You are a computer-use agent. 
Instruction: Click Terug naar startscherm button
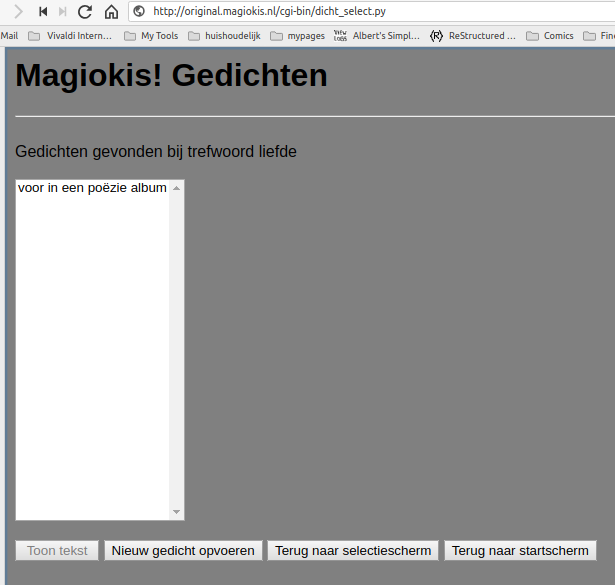click(x=520, y=550)
